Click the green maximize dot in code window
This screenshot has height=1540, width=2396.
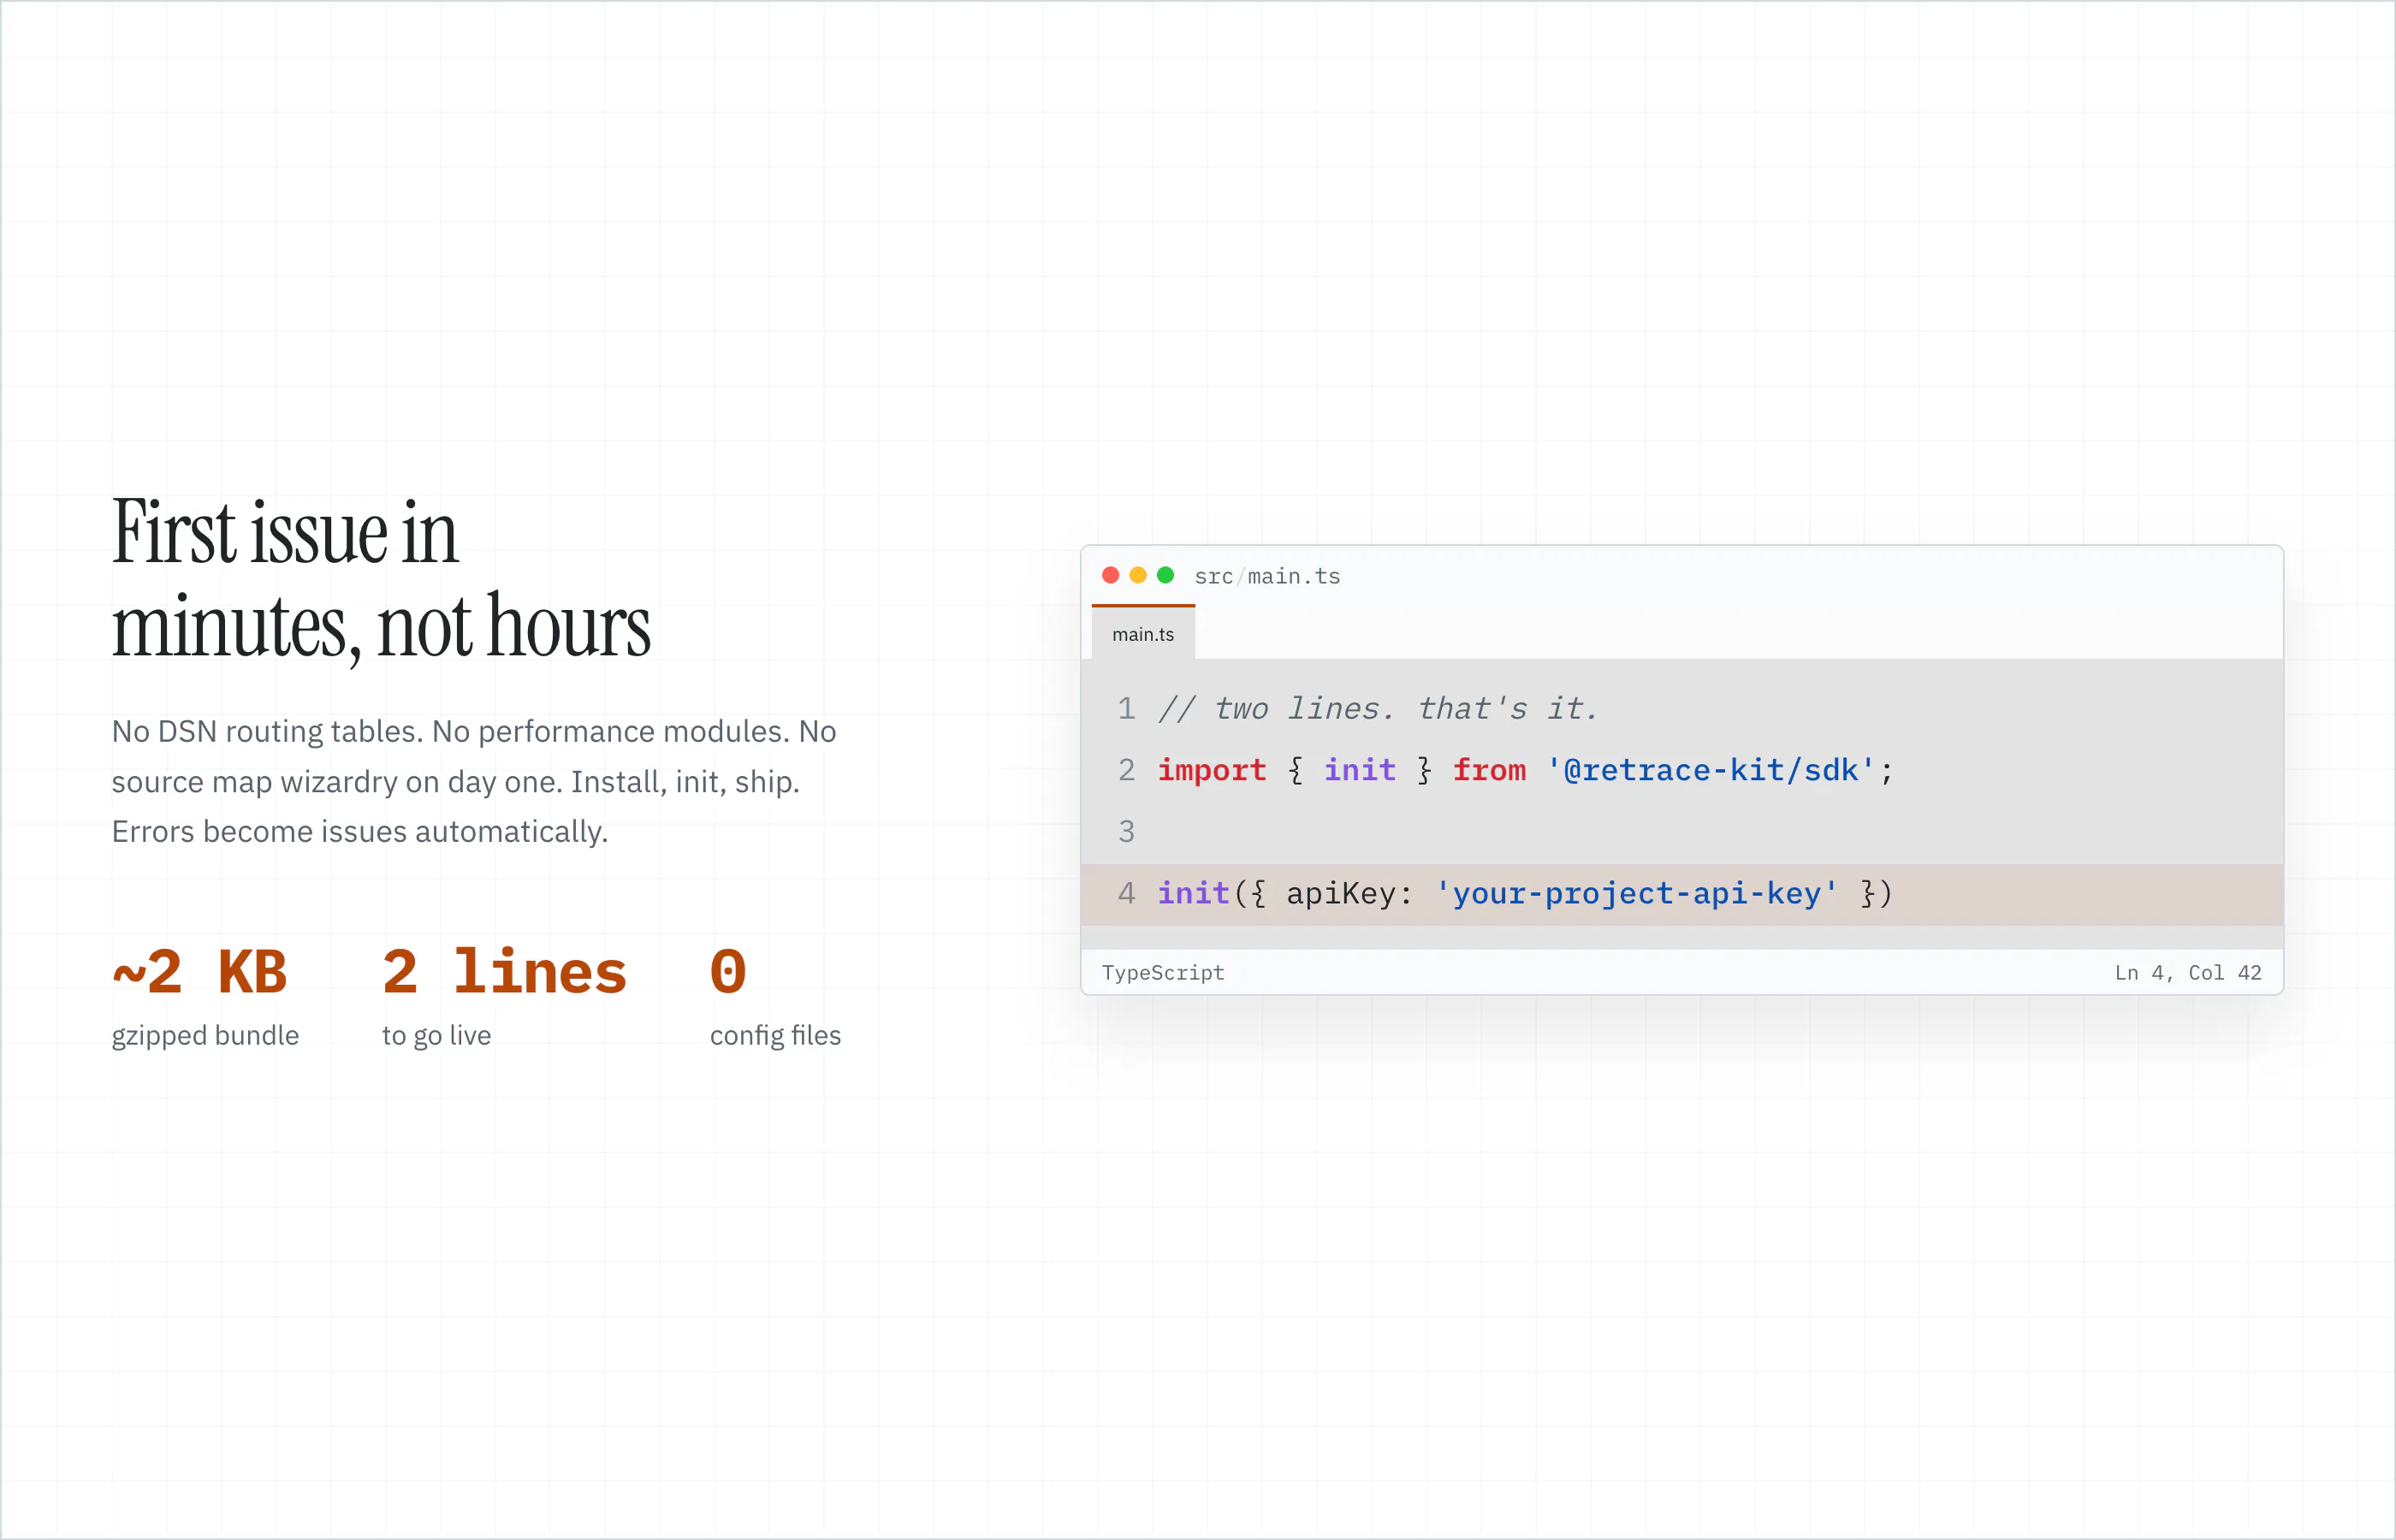tap(1165, 575)
